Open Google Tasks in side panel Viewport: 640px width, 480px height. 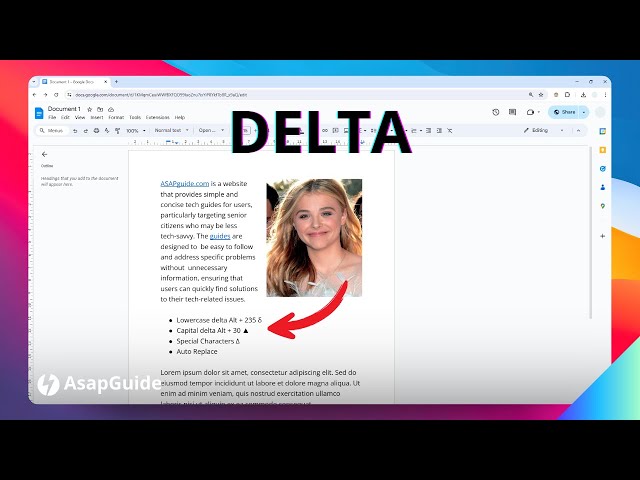(x=602, y=169)
